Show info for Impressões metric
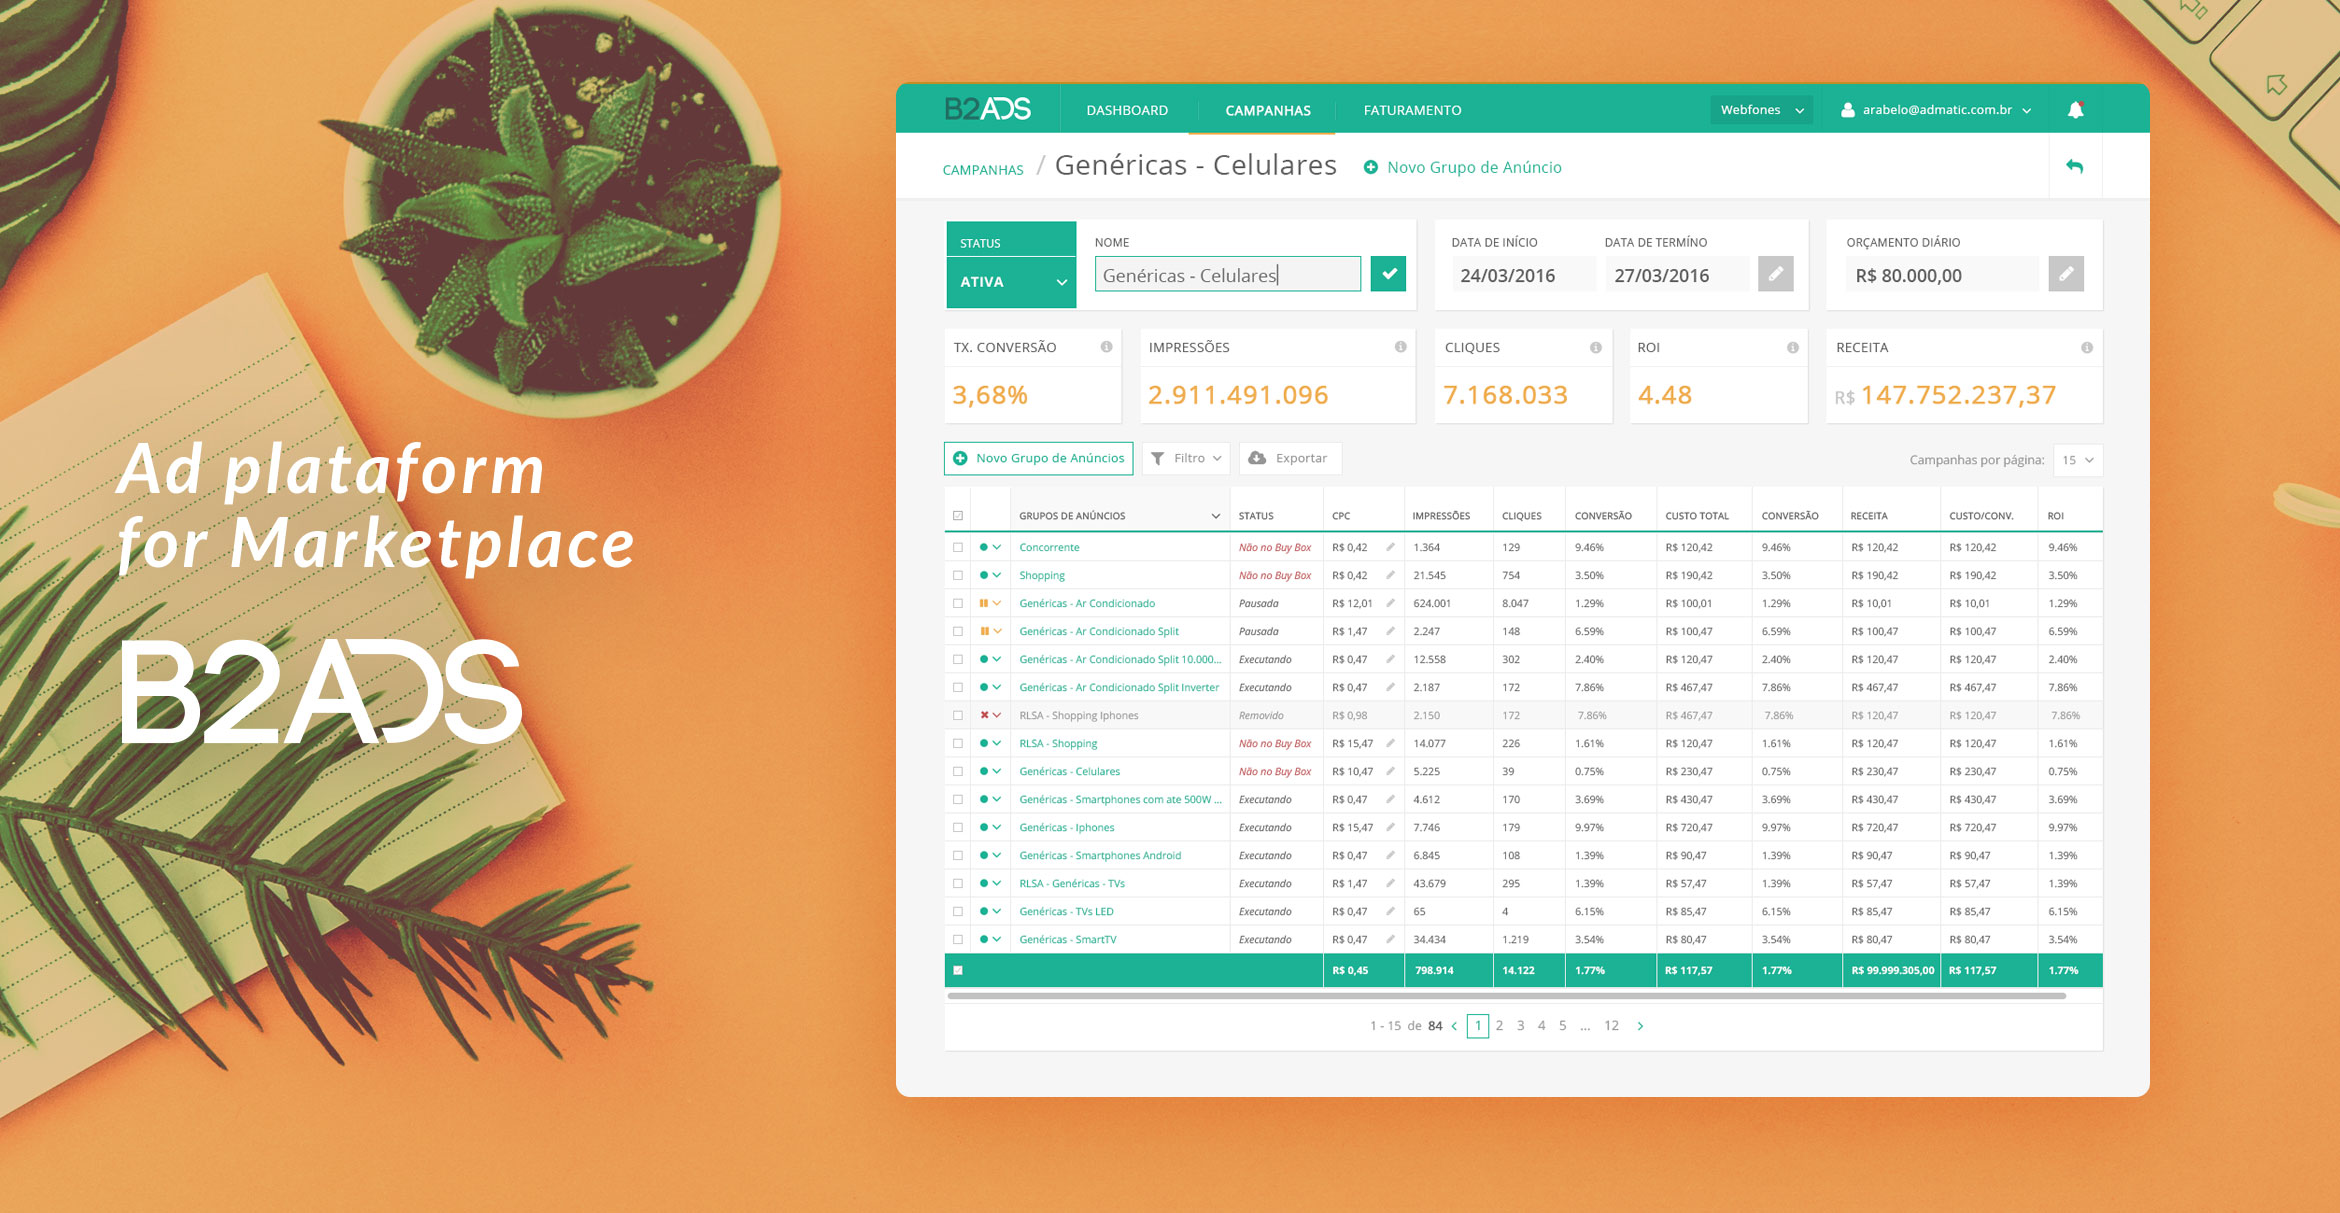This screenshot has width=2340, height=1213. tap(1400, 347)
